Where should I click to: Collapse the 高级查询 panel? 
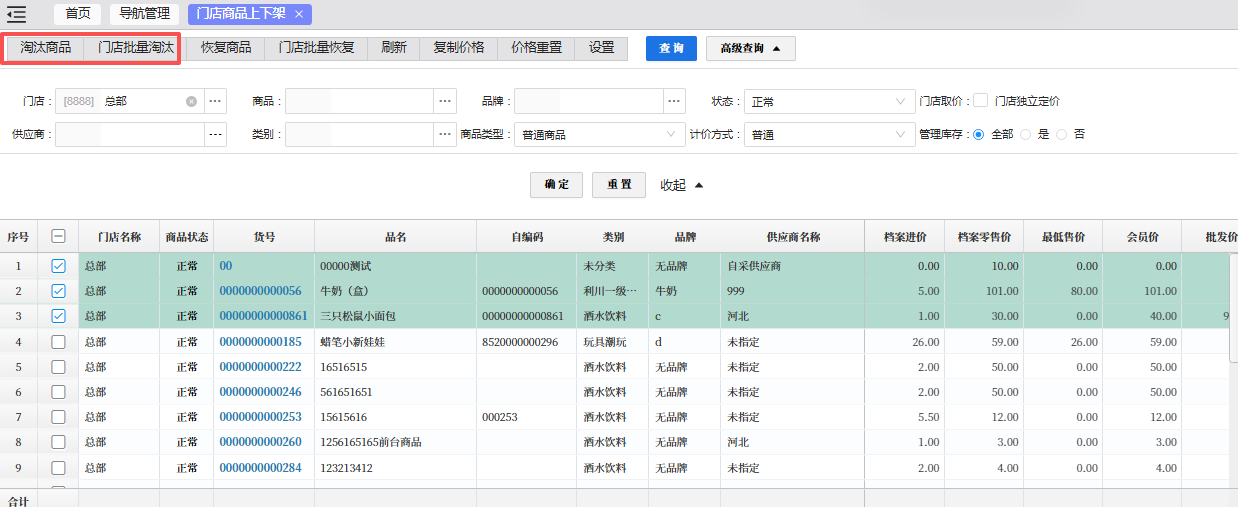click(750, 48)
